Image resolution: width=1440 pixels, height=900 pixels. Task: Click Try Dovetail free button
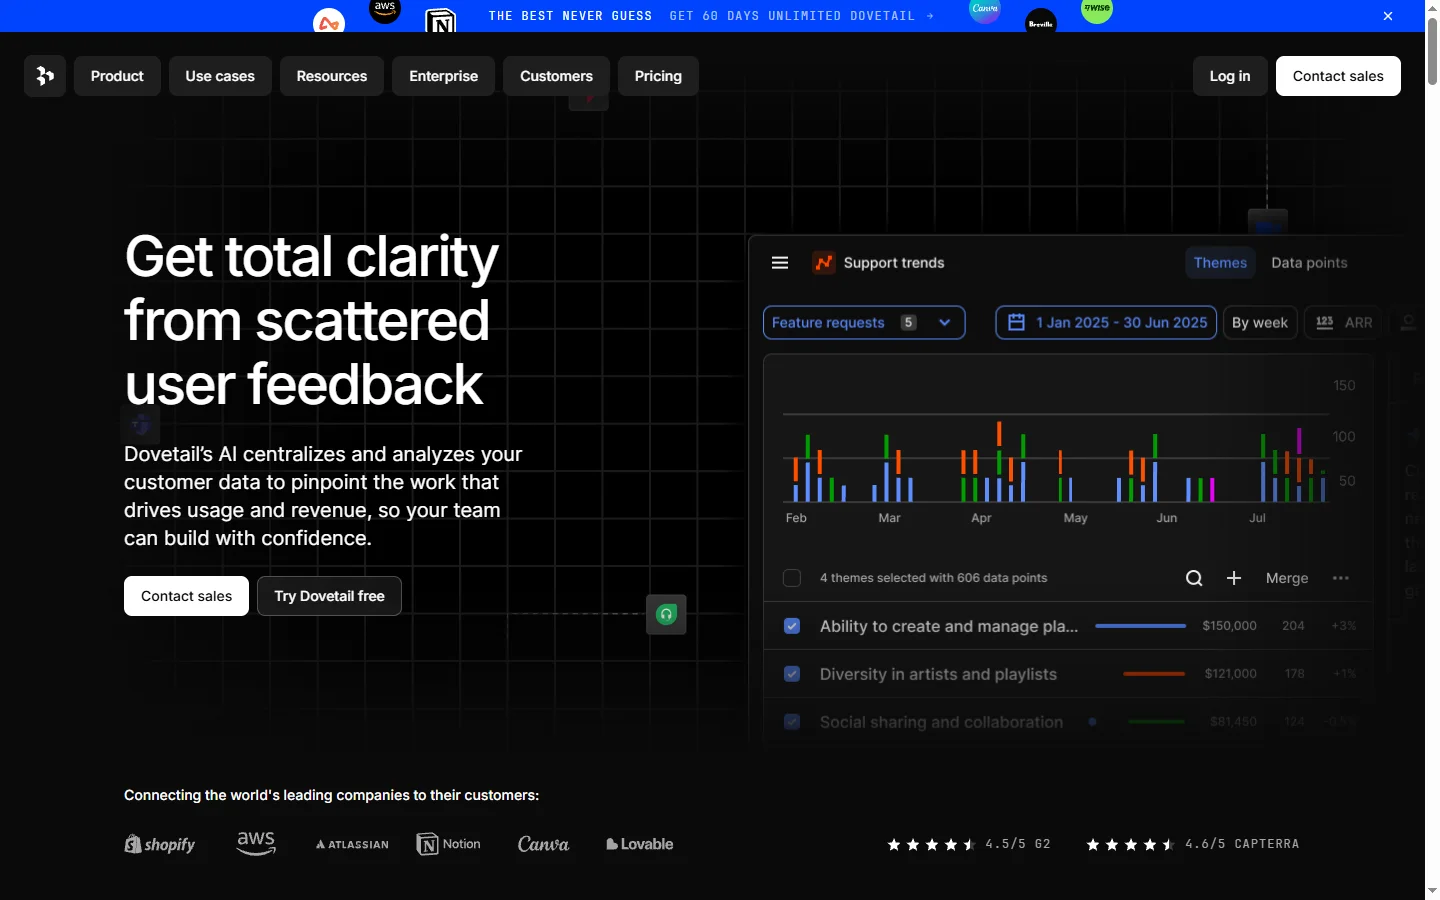click(x=329, y=596)
